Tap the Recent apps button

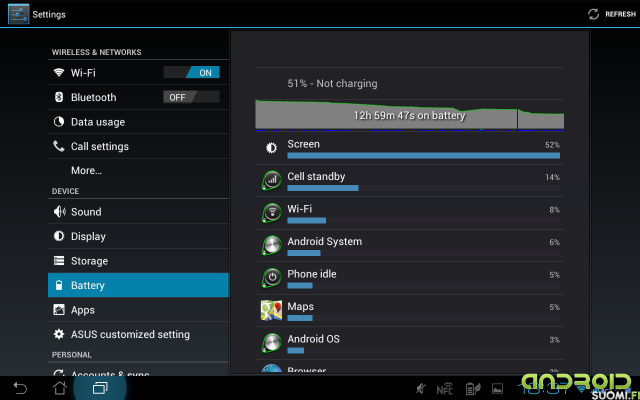click(x=100, y=388)
